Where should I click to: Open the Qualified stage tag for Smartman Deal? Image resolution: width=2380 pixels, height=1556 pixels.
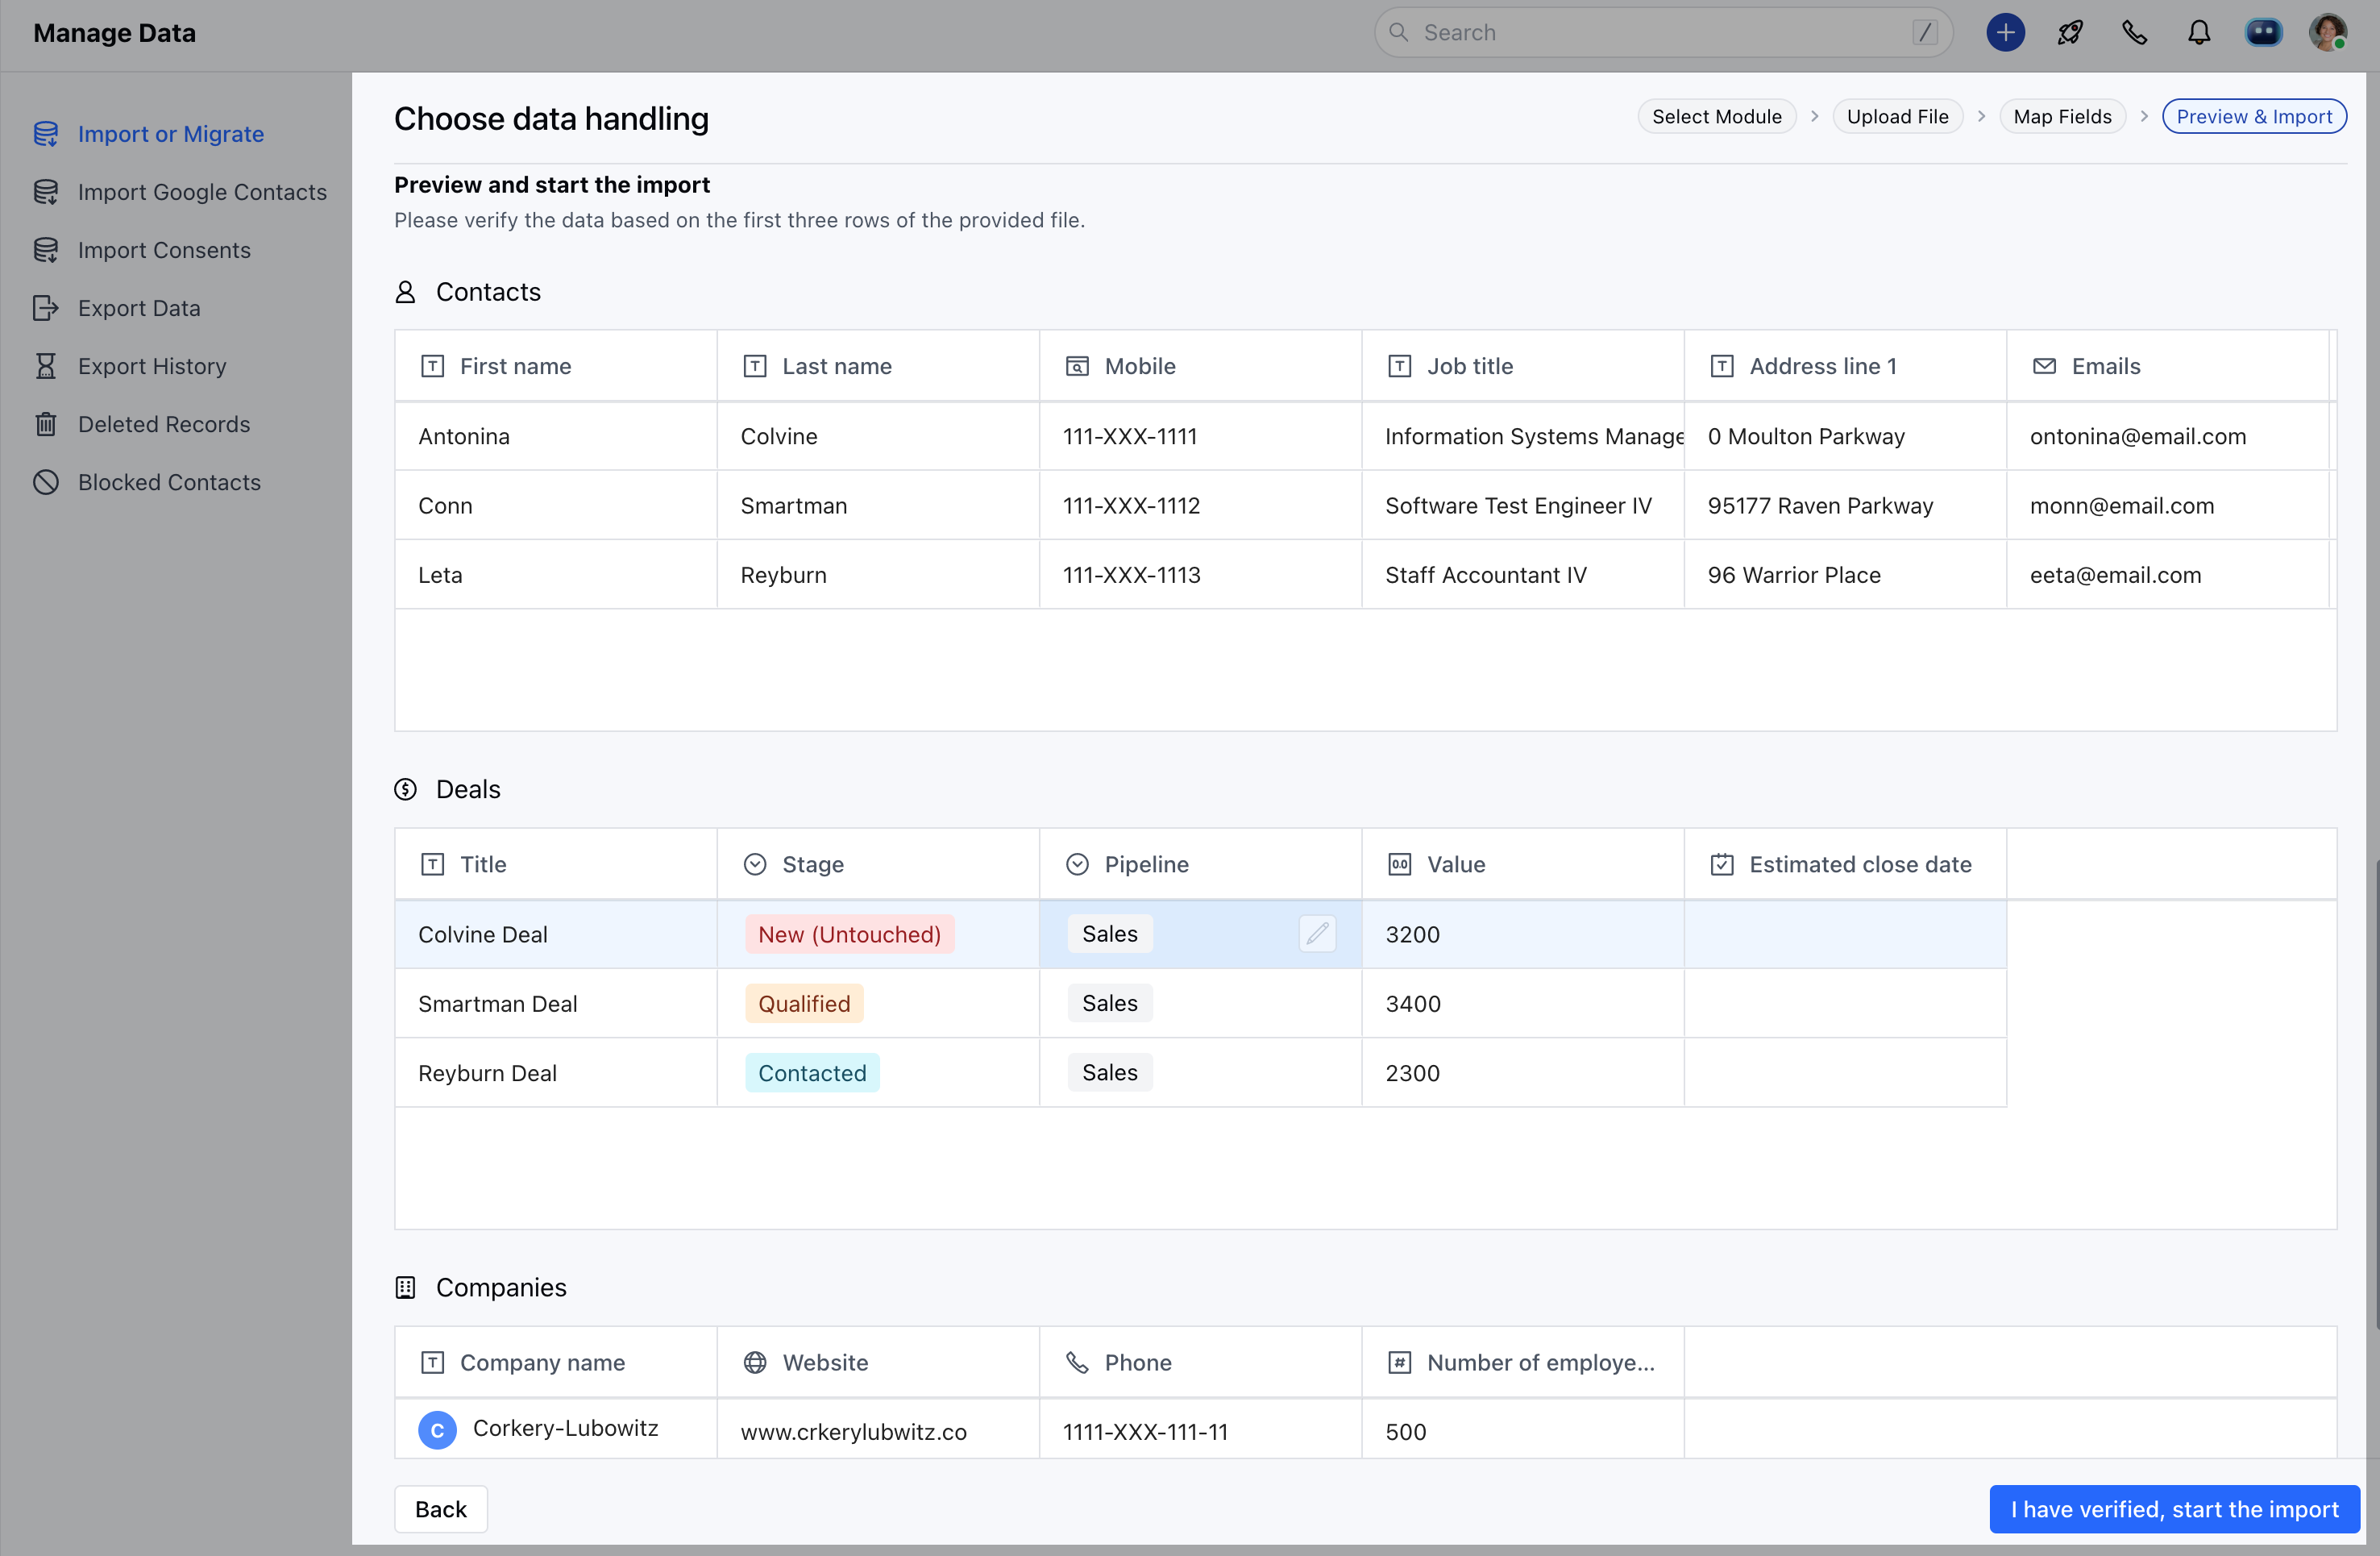click(x=803, y=1003)
